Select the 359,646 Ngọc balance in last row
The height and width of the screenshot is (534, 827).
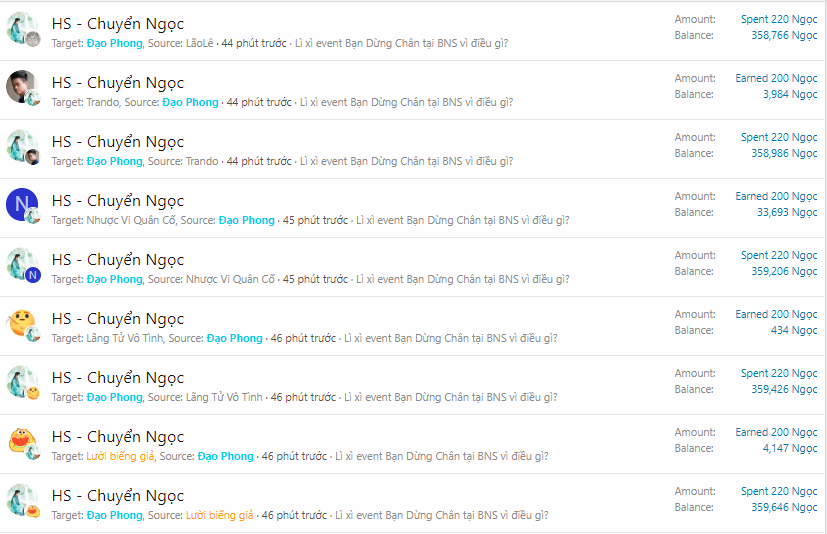click(x=784, y=508)
